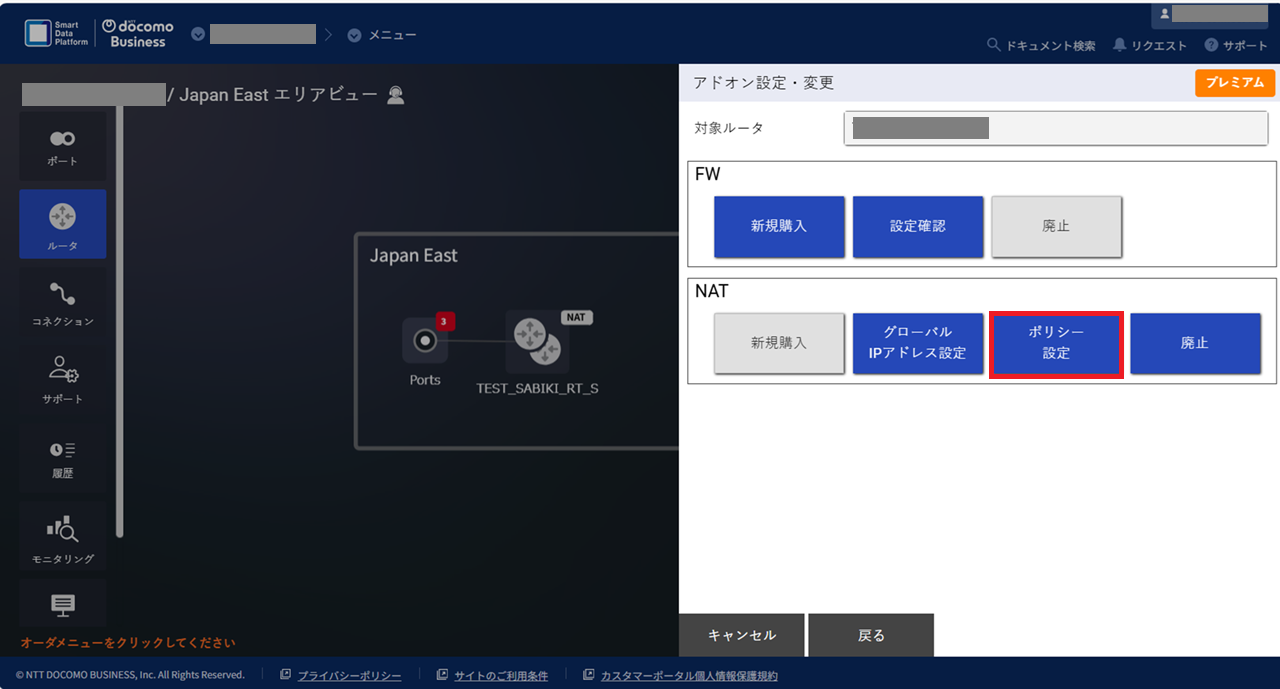Click the 対象ルータ input field

(1055, 128)
